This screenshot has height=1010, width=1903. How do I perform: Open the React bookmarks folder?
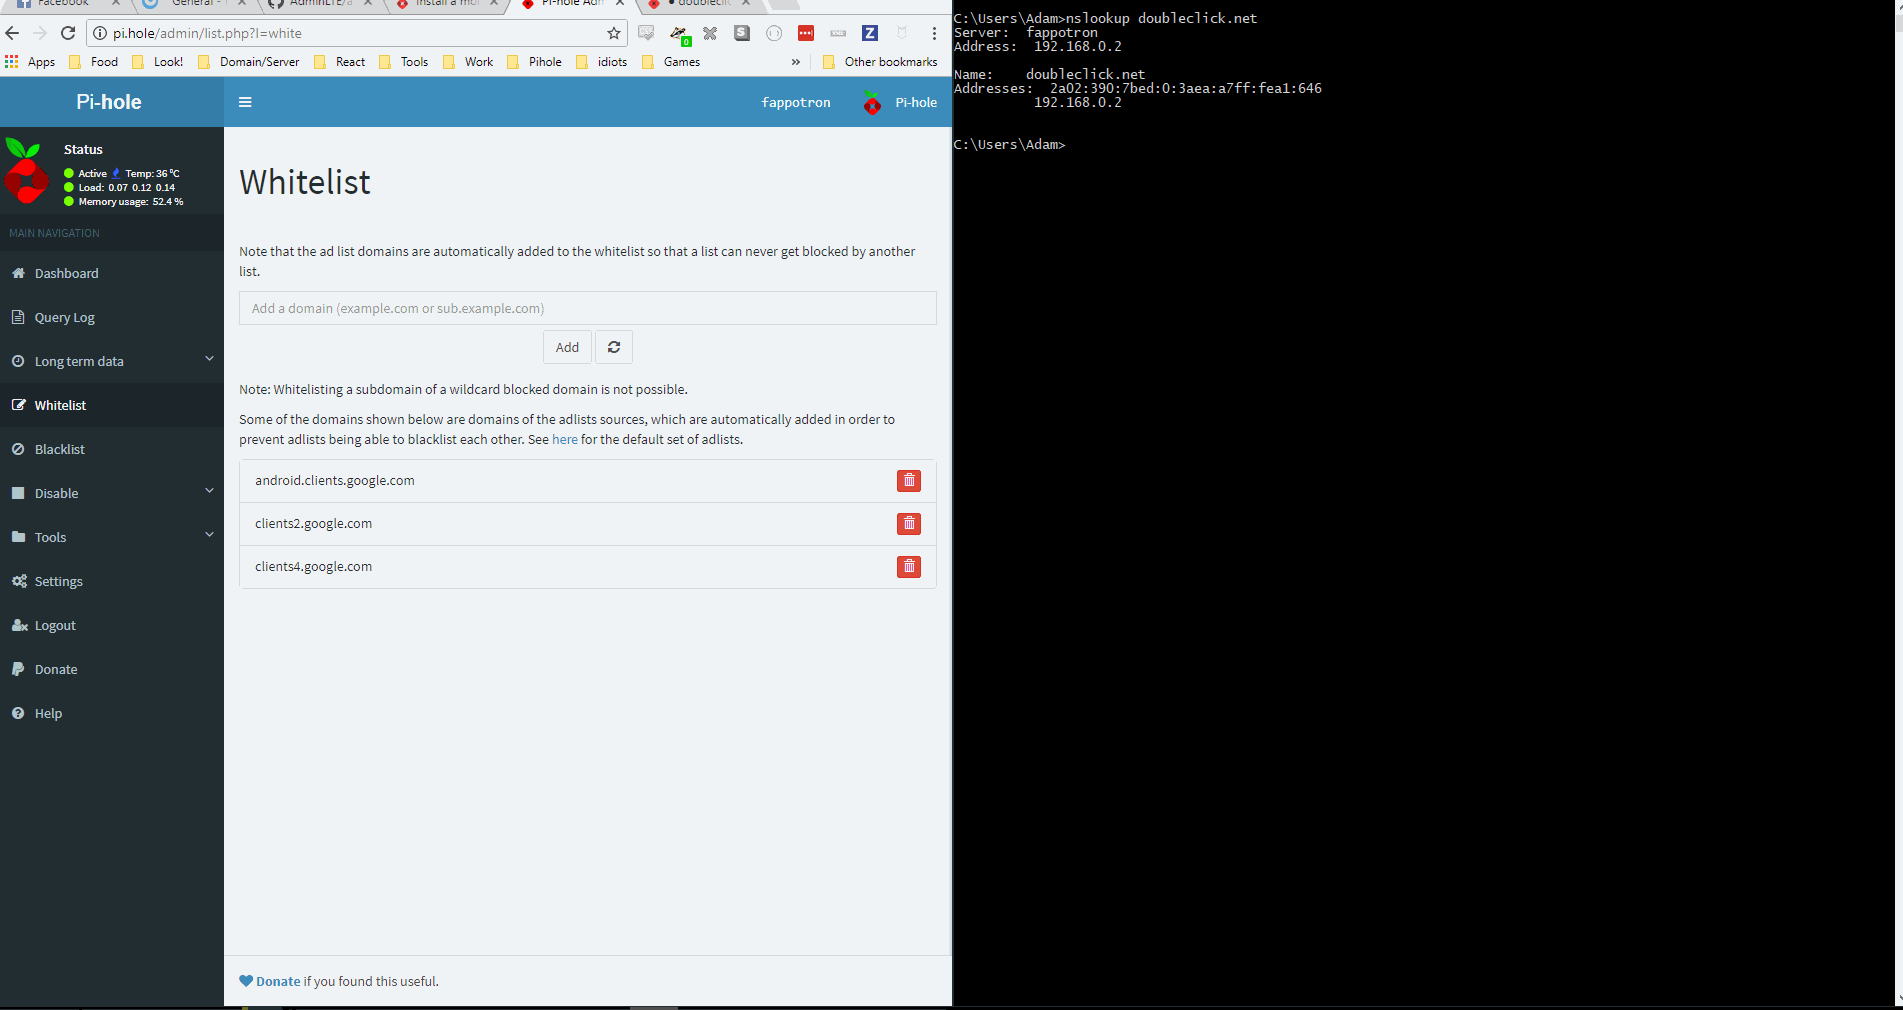[x=340, y=62]
